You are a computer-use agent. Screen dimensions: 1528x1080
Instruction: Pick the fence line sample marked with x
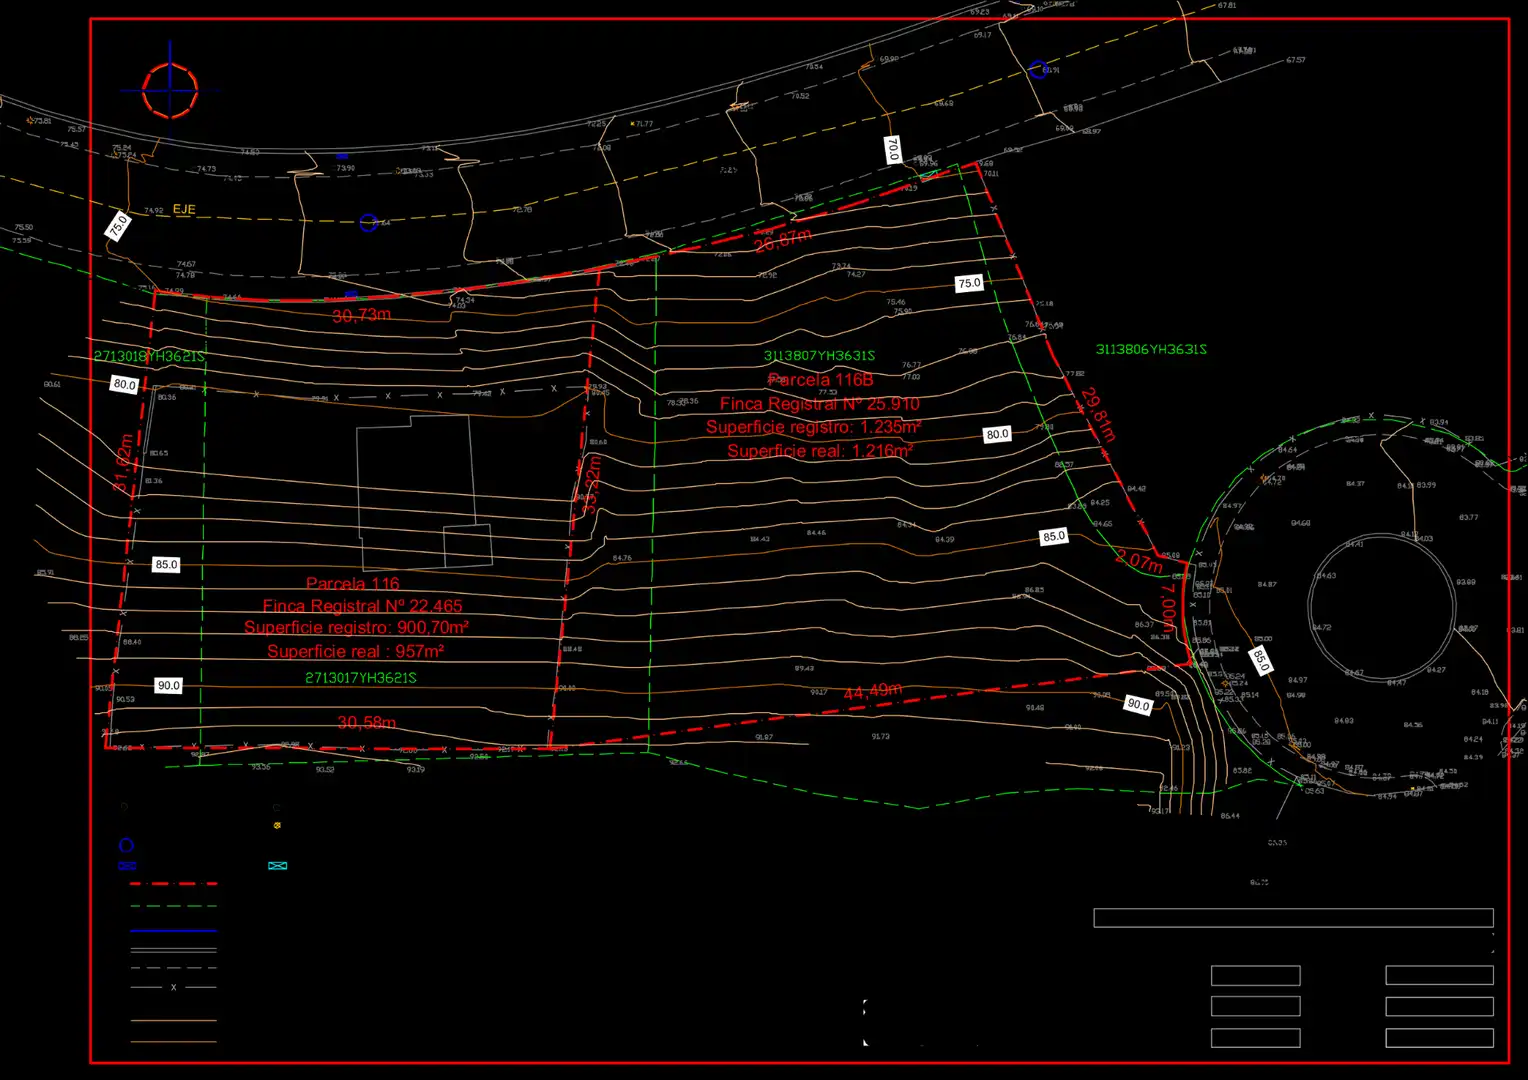click(173, 987)
